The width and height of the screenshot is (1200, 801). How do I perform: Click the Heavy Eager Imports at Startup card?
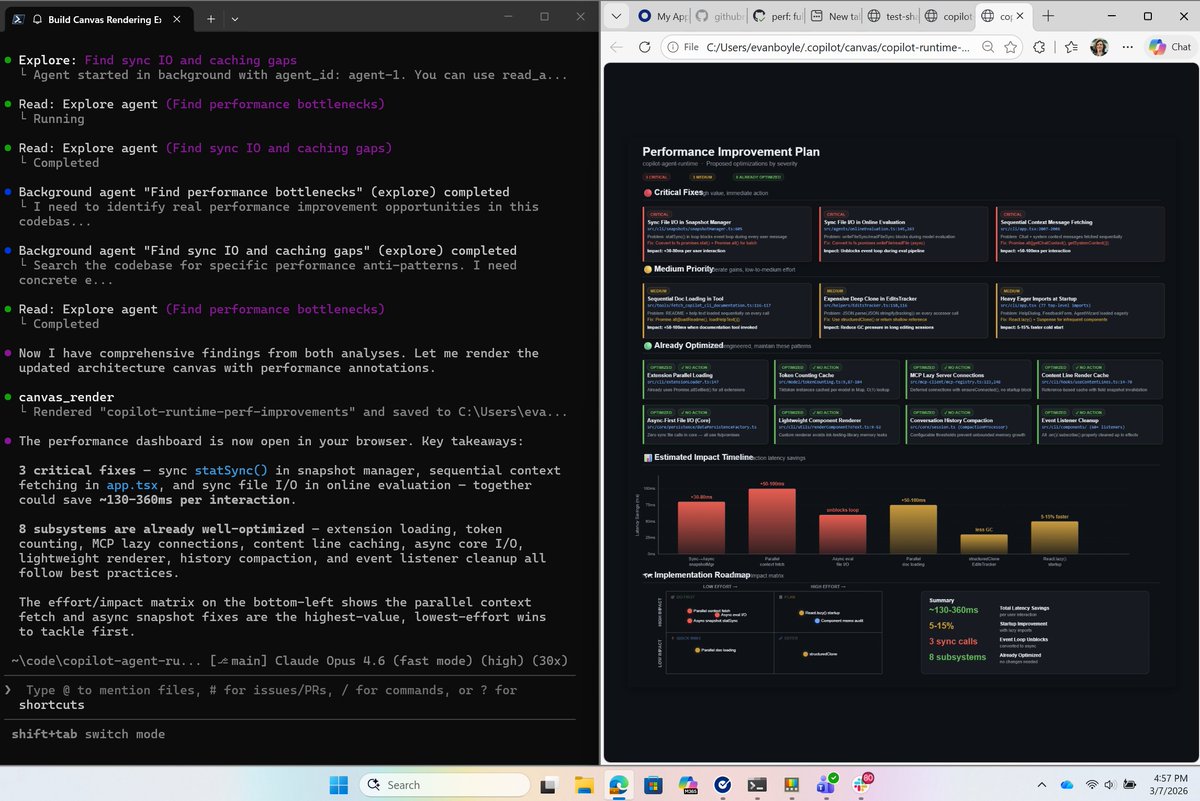click(x=1080, y=309)
